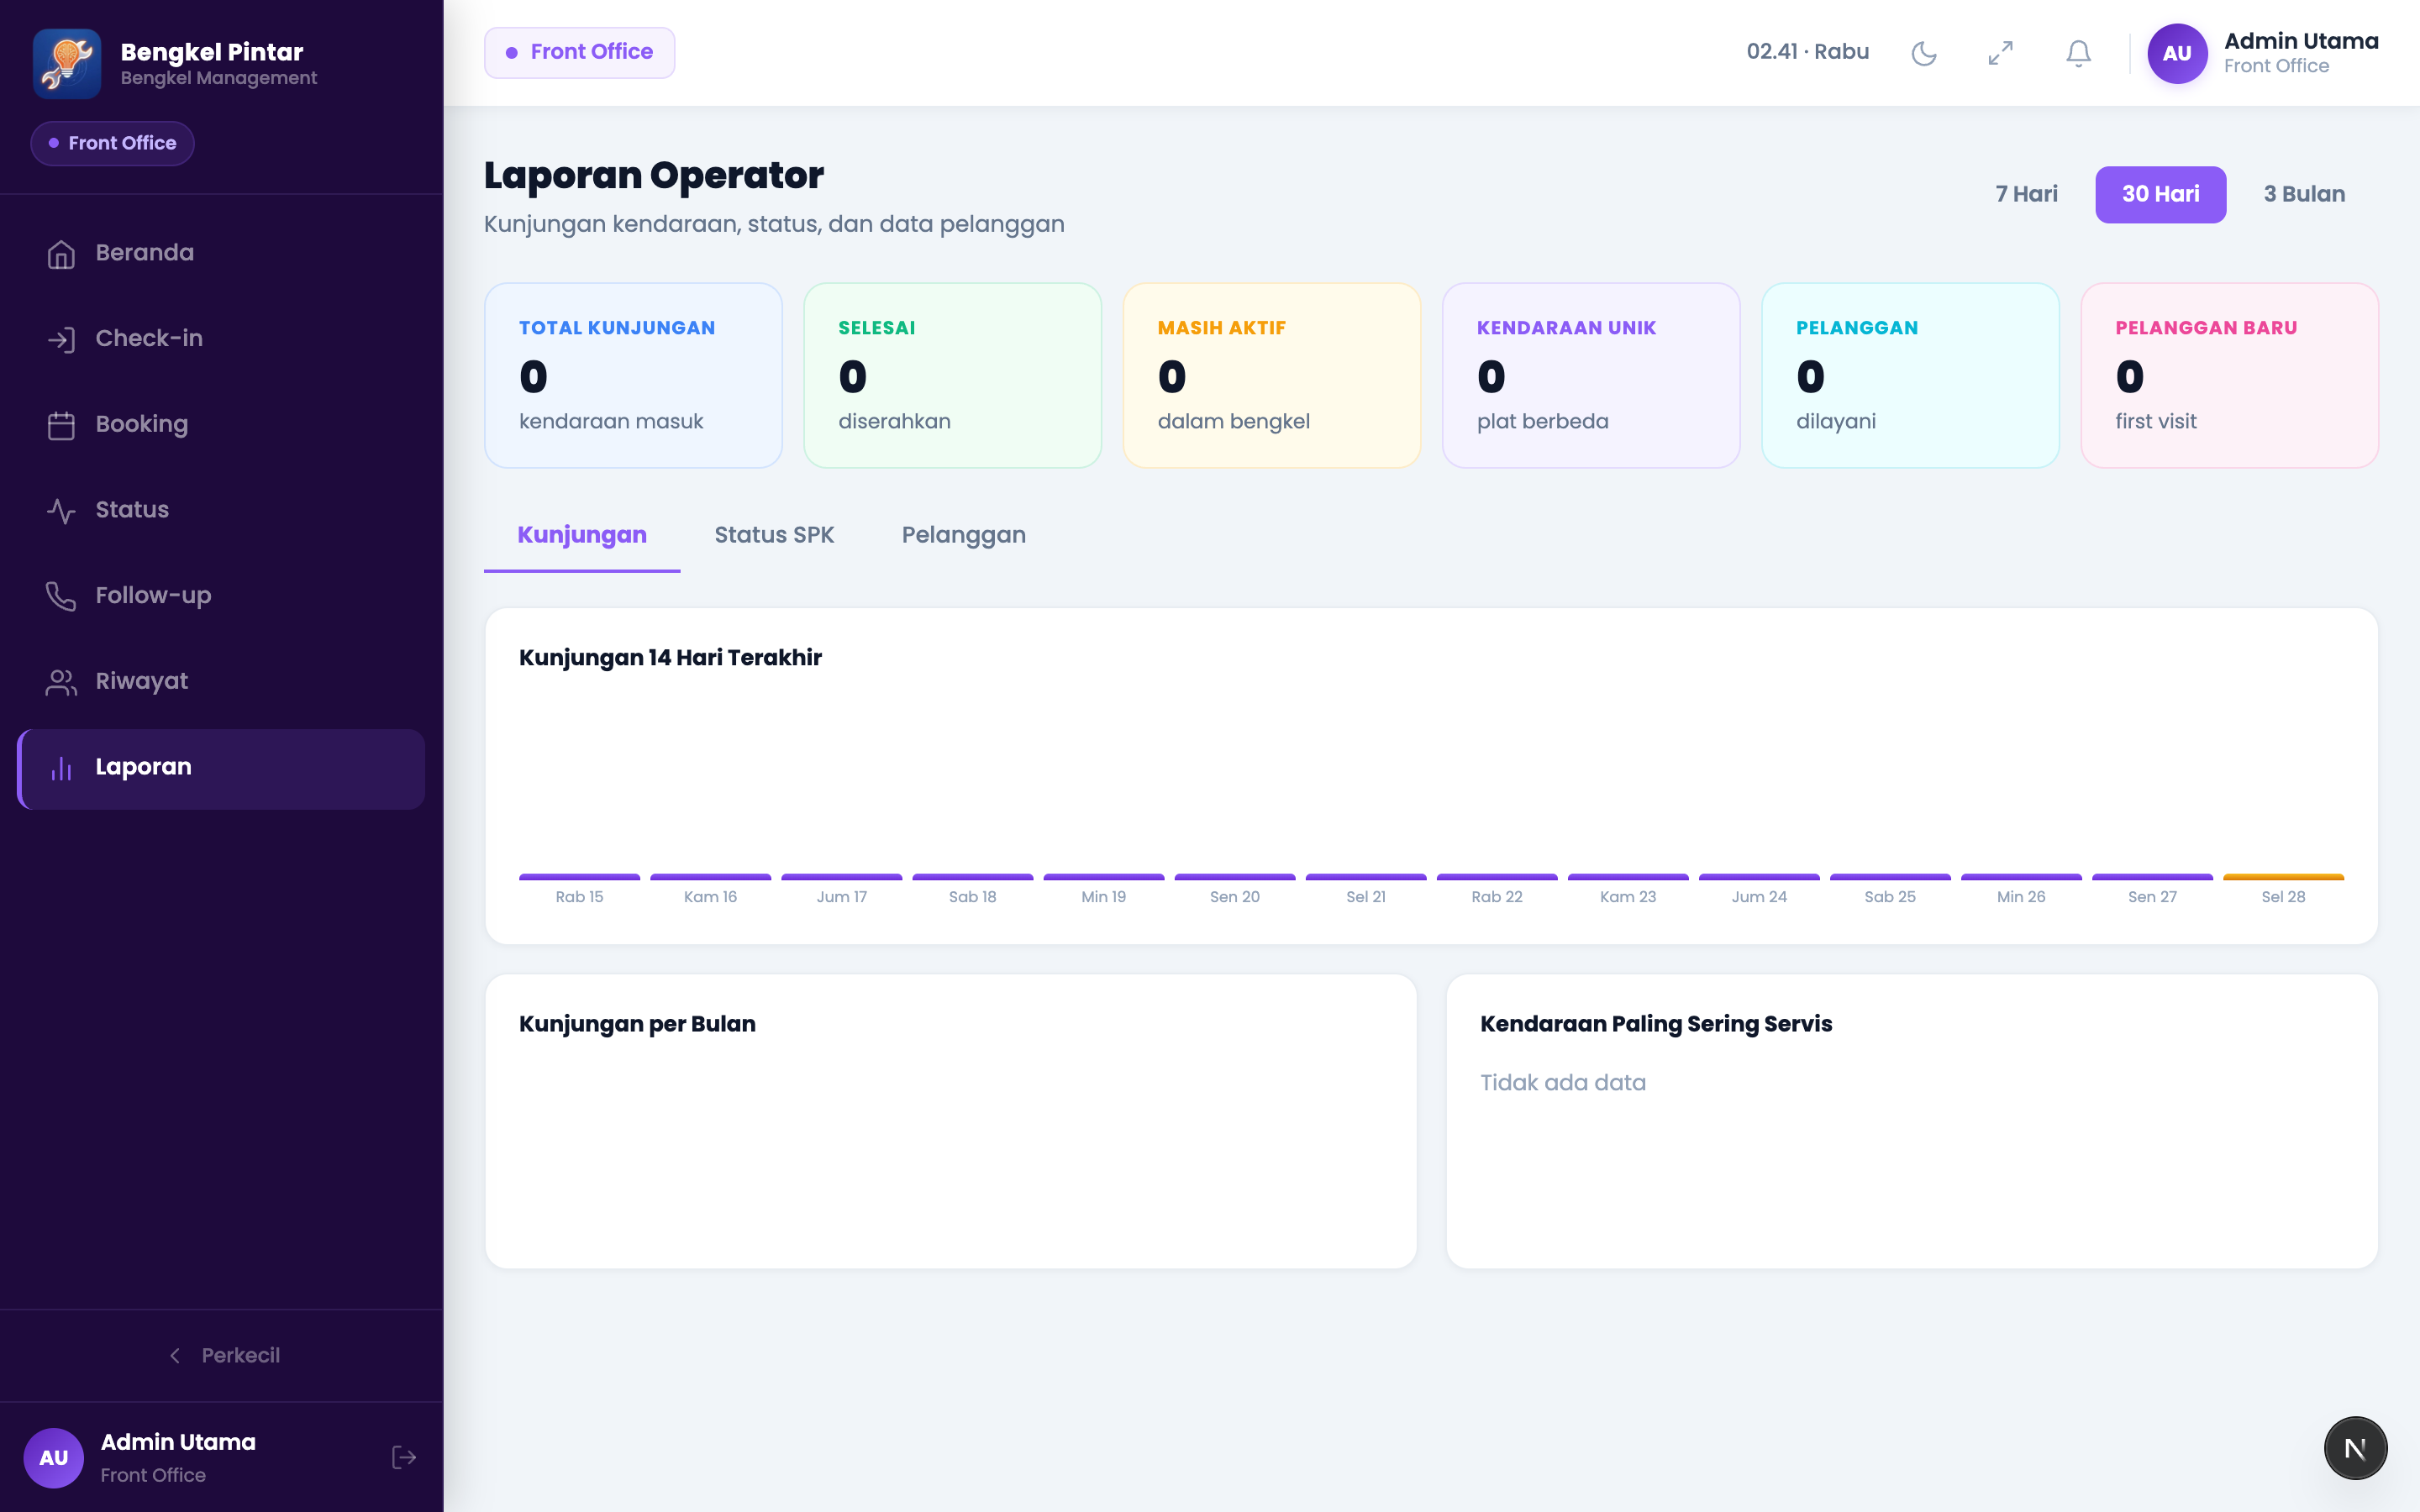The image size is (2420, 1512).
Task: Switch to the Status SPK tab
Action: click(x=774, y=535)
